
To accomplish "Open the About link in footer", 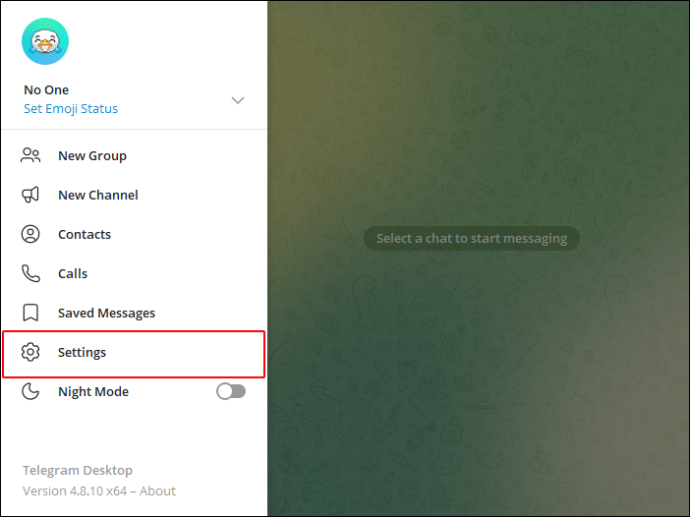I will point(158,491).
